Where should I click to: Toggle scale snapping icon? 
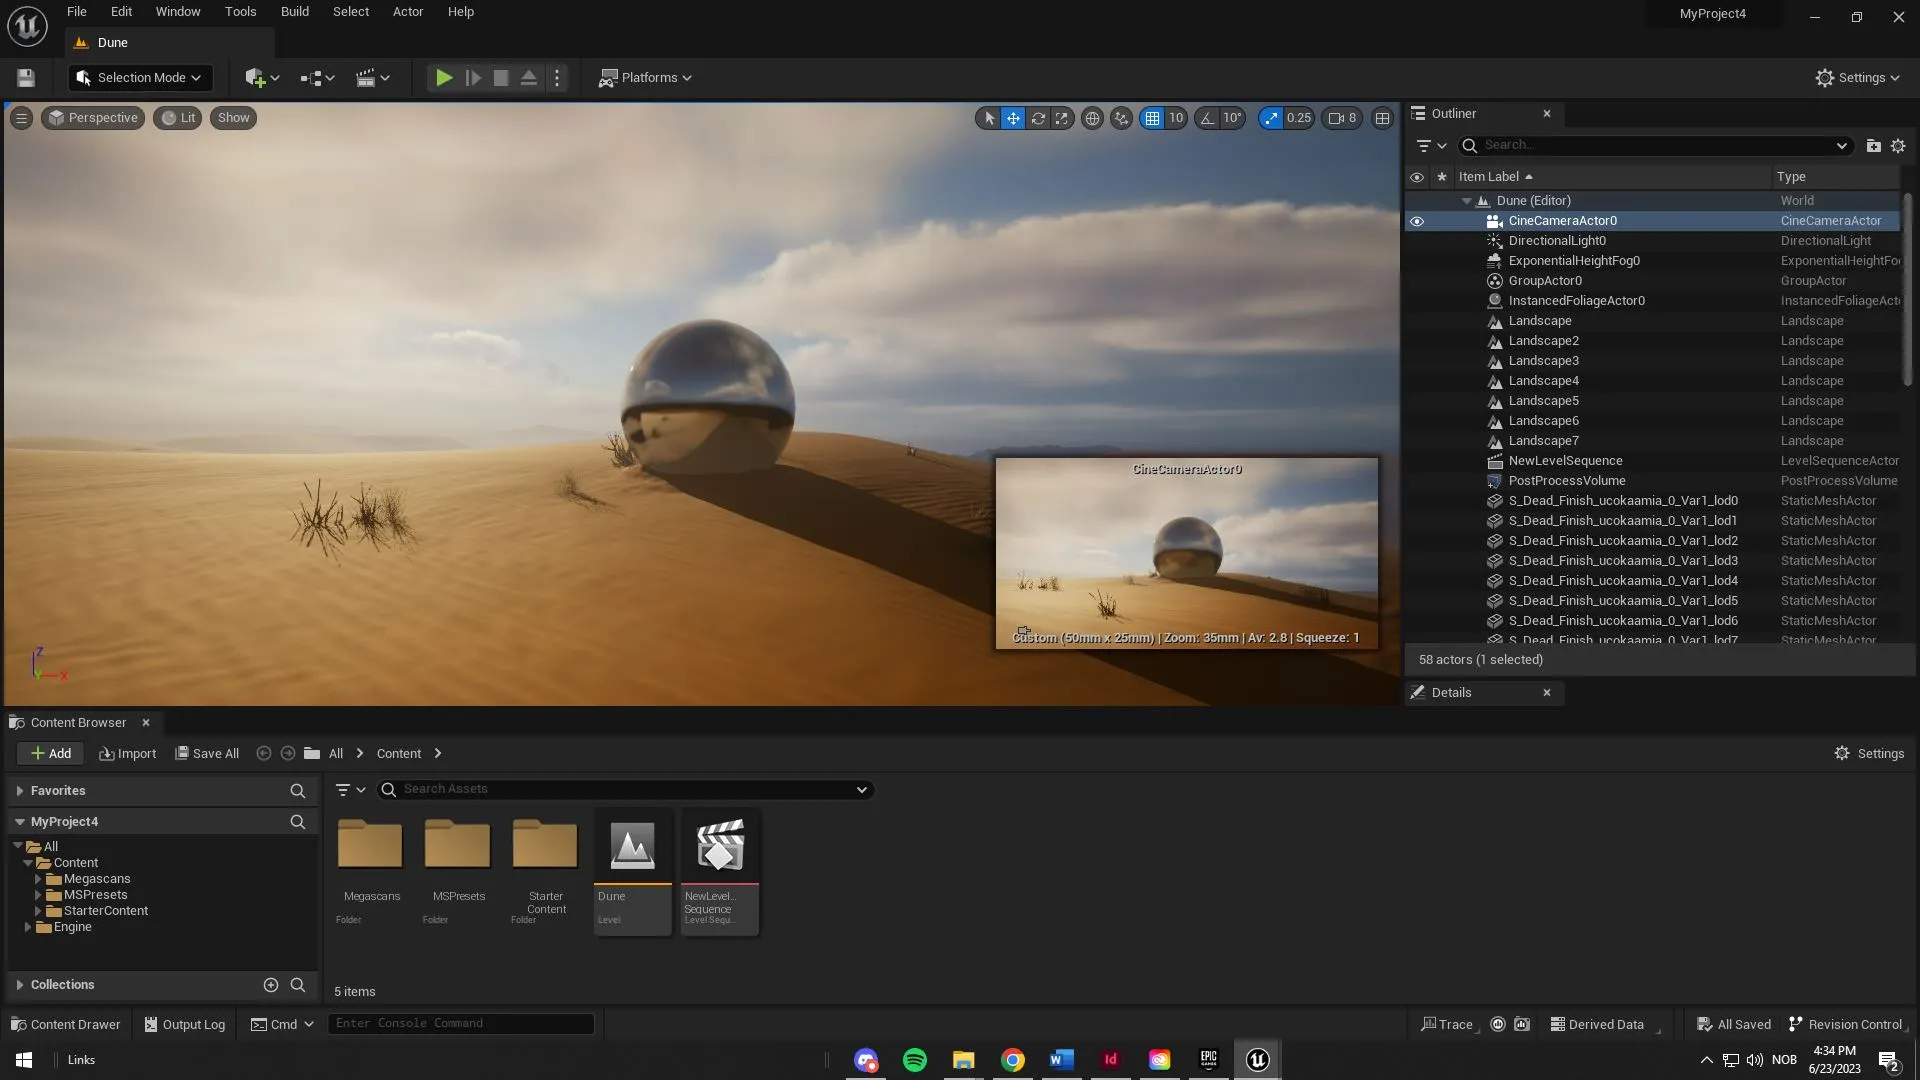click(1271, 118)
